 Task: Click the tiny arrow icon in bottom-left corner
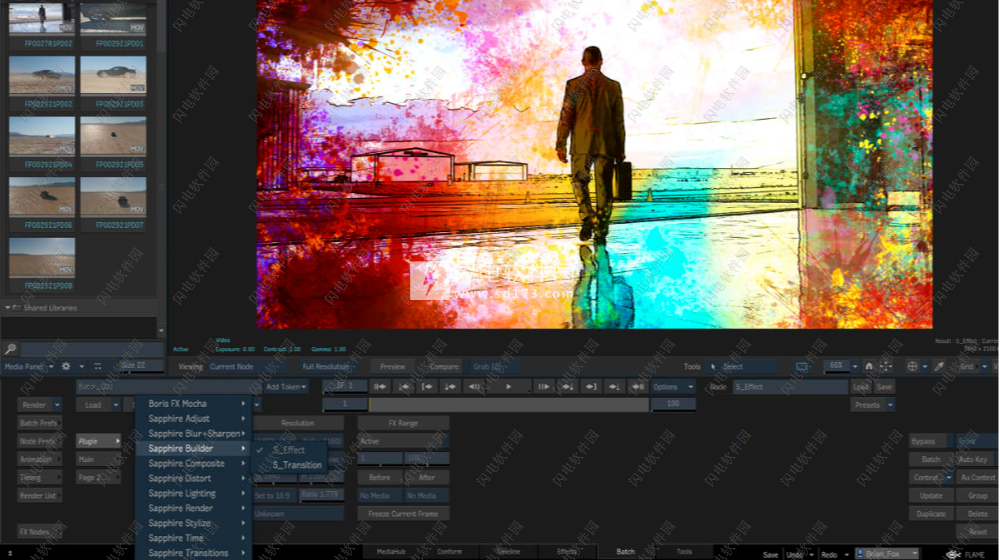point(9,554)
